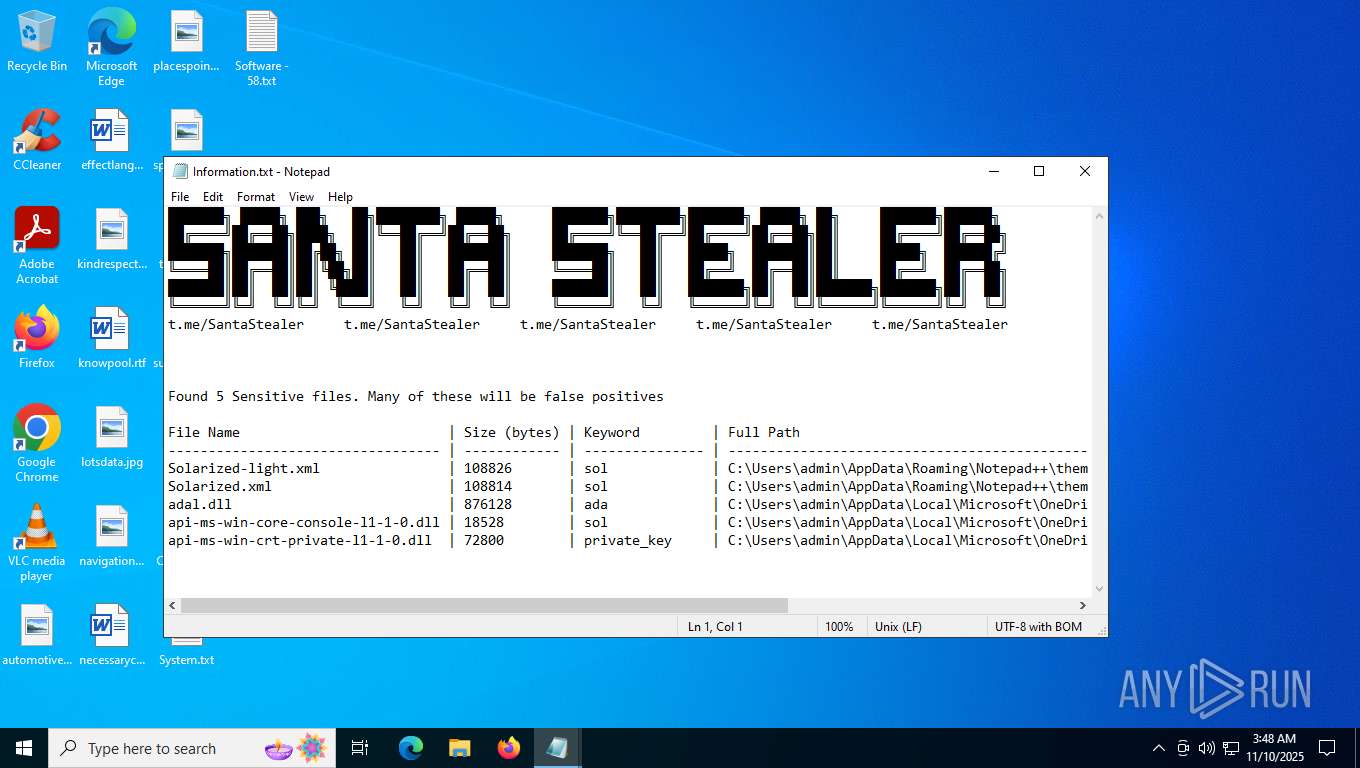Show hidden system tray icons
Image resolution: width=1360 pixels, height=768 pixels.
pos(1159,748)
